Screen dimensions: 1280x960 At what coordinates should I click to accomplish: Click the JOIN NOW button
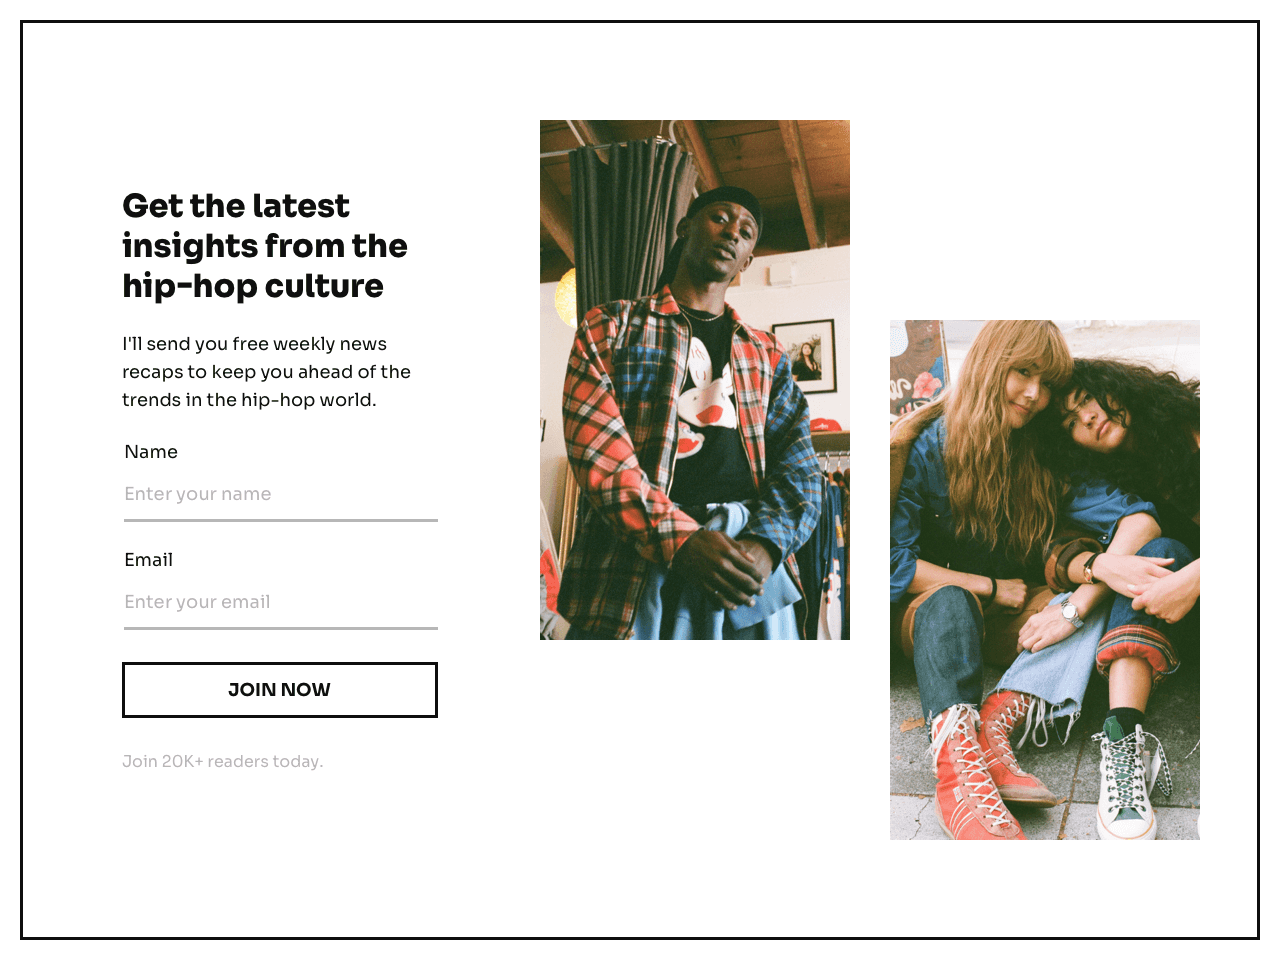(280, 690)
